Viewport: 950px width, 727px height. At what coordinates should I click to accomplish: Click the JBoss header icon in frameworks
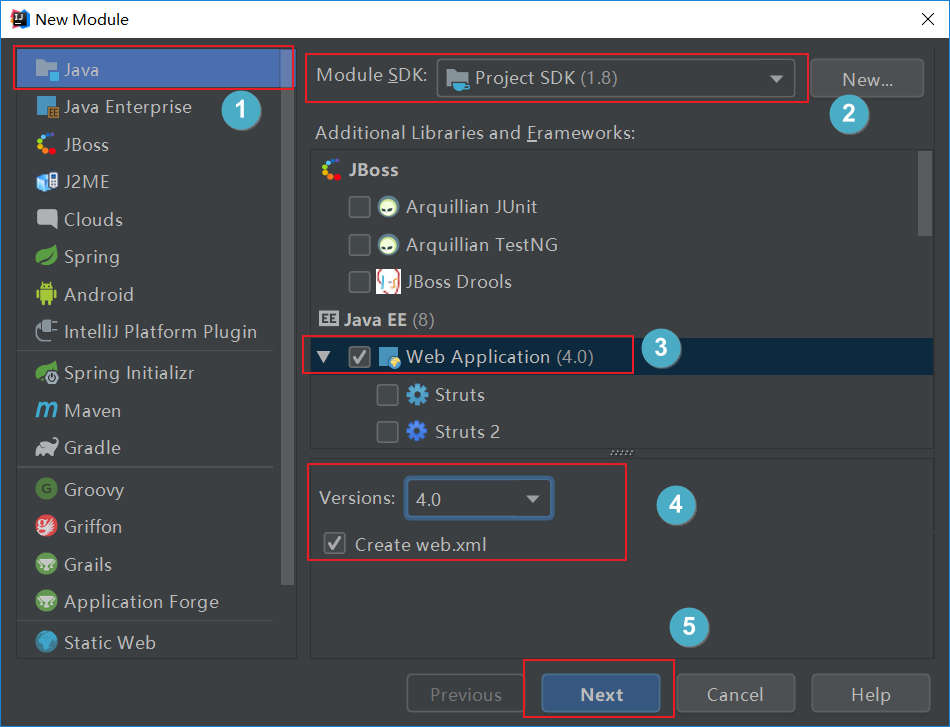click(x=331, y=170)
